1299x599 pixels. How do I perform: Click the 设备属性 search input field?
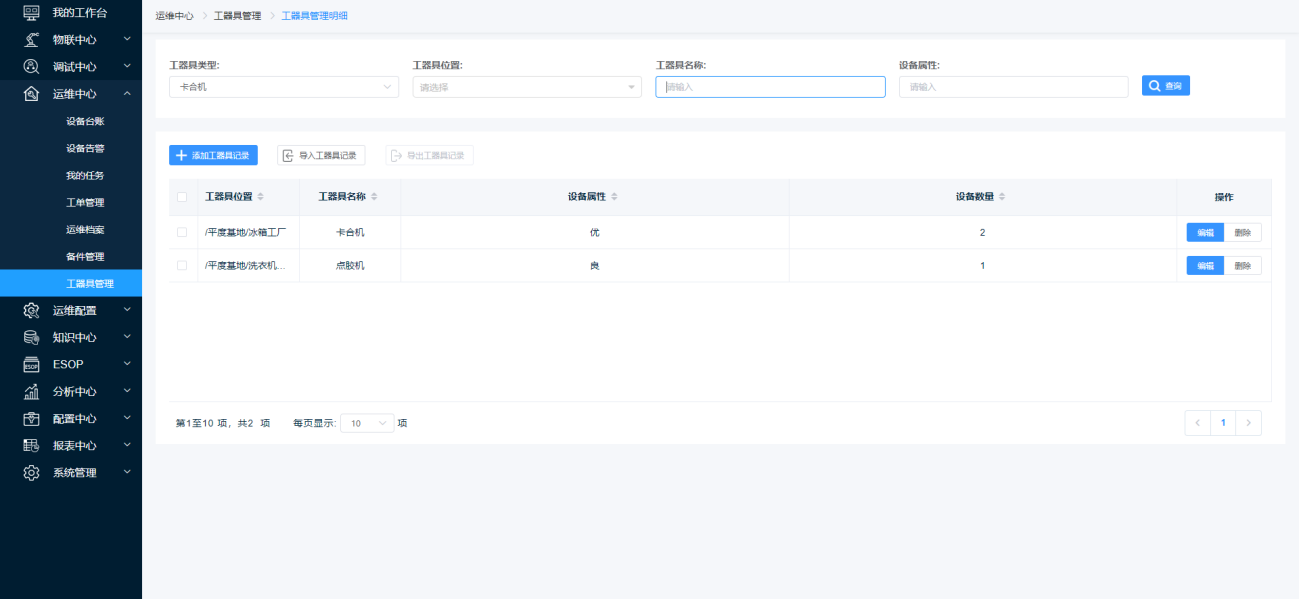1013,87
